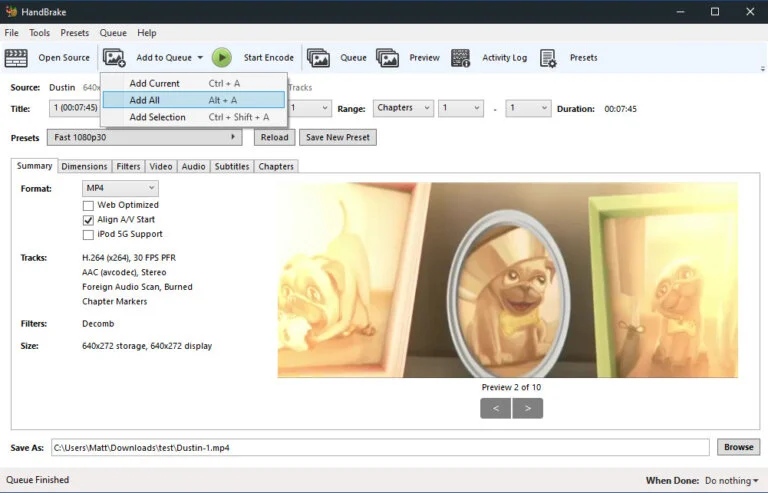Click the Start Encode label

click(269, 58)
